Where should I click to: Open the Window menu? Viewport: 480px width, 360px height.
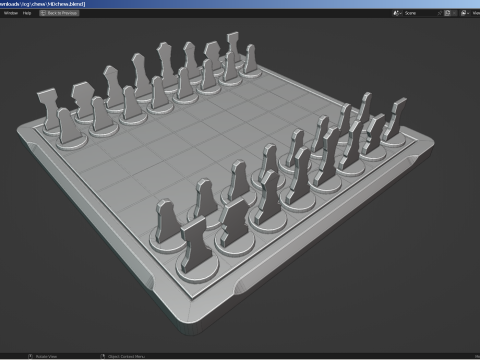[11, 13]
